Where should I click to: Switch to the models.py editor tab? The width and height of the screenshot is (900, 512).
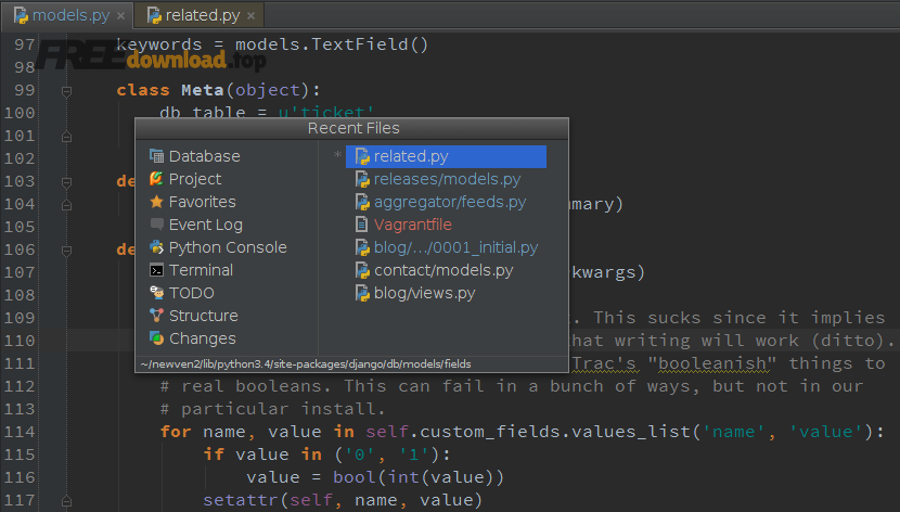[x=67, y=15]
